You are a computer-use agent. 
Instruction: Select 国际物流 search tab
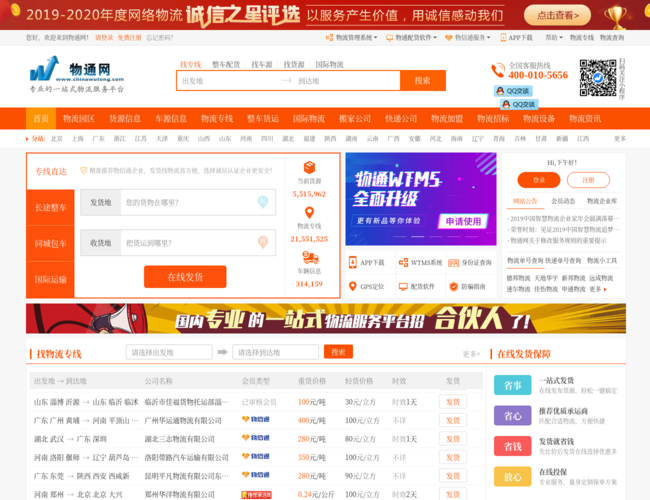(x=329, y=64)
